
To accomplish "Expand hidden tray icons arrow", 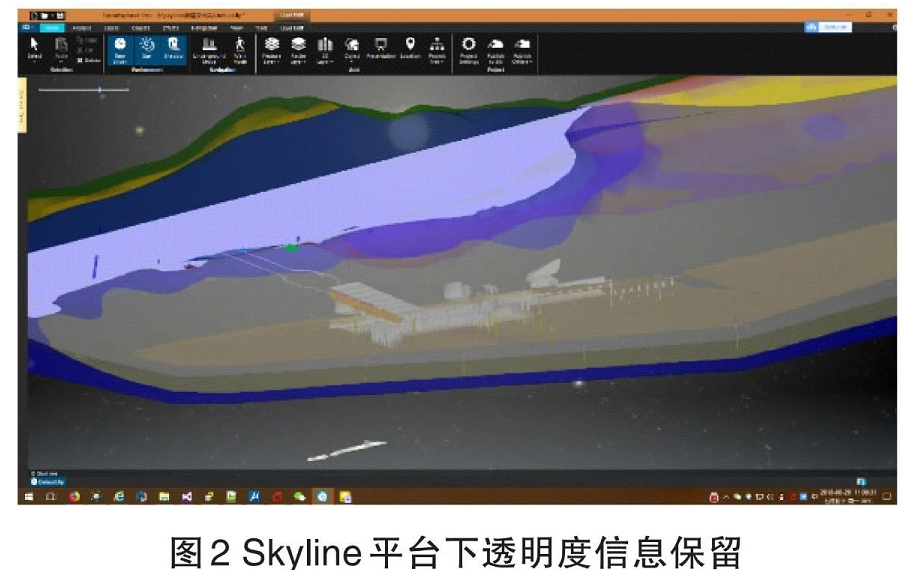I will pyautogui.click(x=726, y=497).
